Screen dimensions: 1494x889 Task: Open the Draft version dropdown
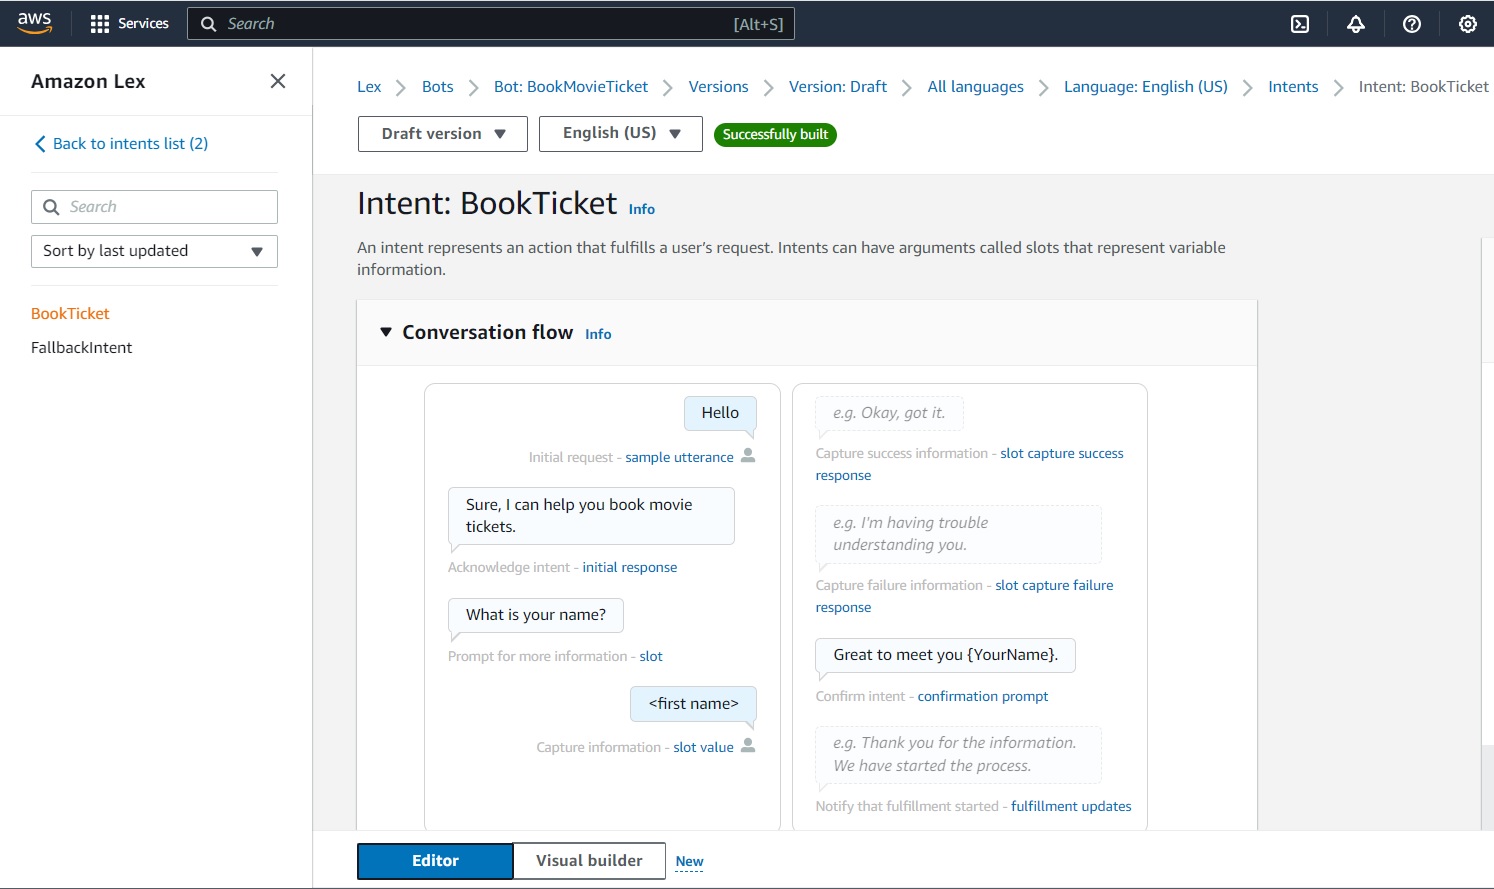[442, 133]
